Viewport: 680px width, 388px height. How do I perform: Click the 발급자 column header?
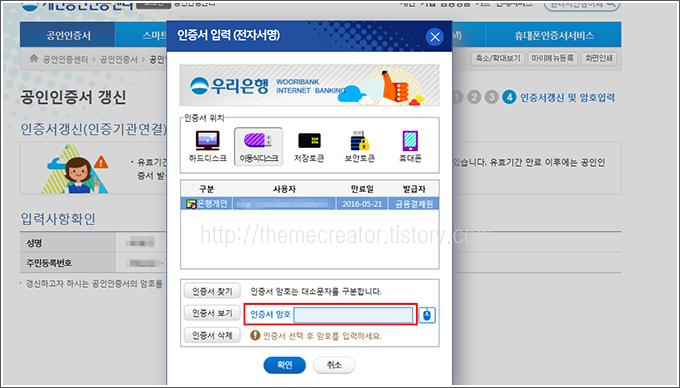coord(414,189)
